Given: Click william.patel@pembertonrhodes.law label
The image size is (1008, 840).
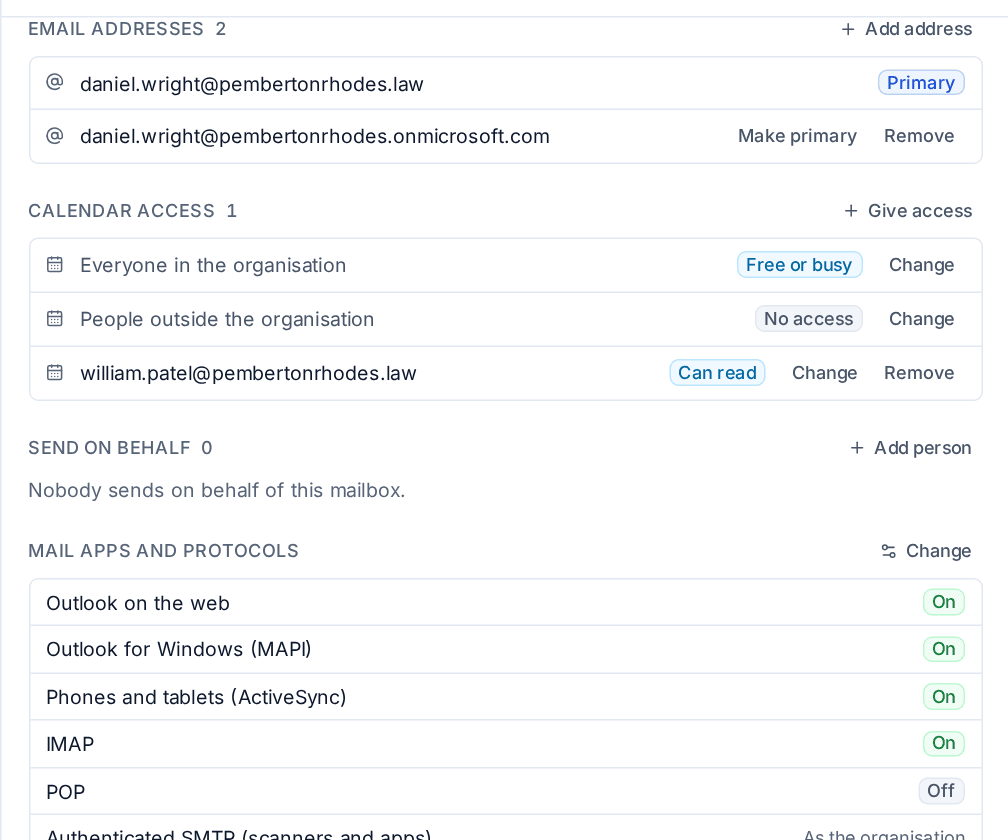Looking at the screenshot, I should tap(248, 373).
